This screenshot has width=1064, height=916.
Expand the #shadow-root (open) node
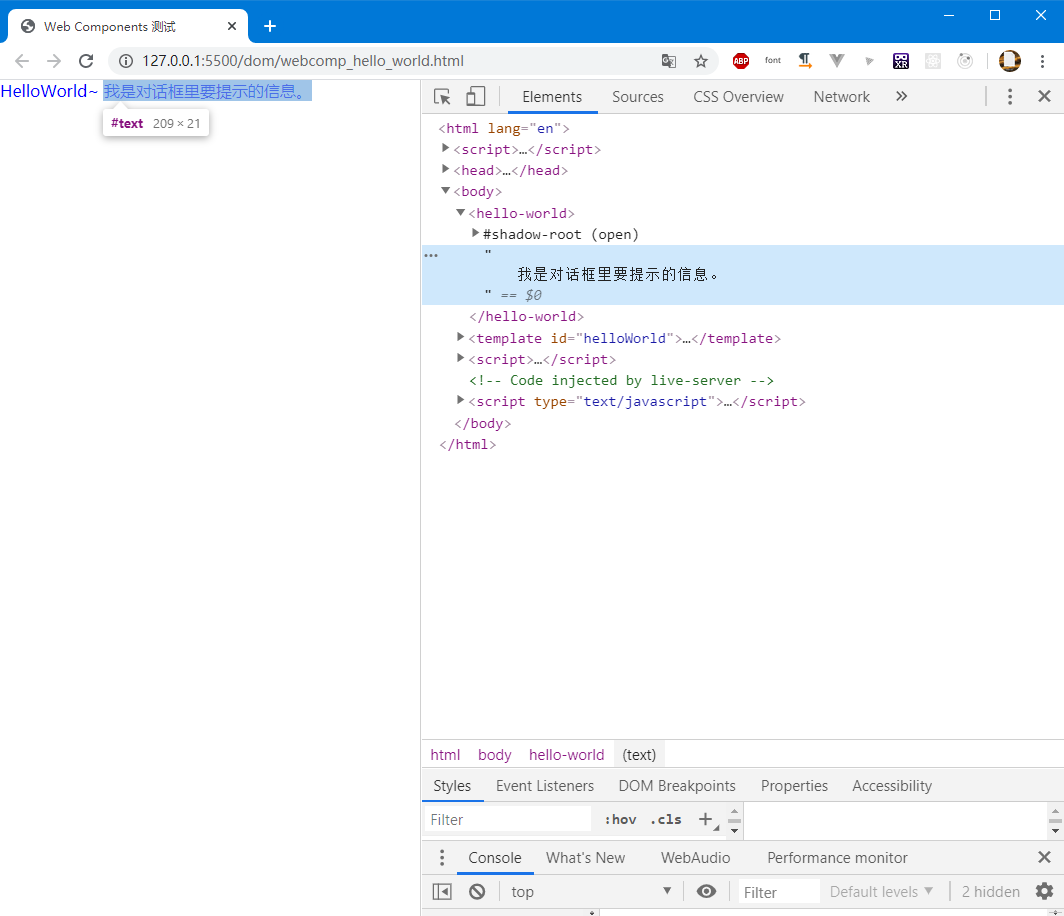(x=475, y=233)
